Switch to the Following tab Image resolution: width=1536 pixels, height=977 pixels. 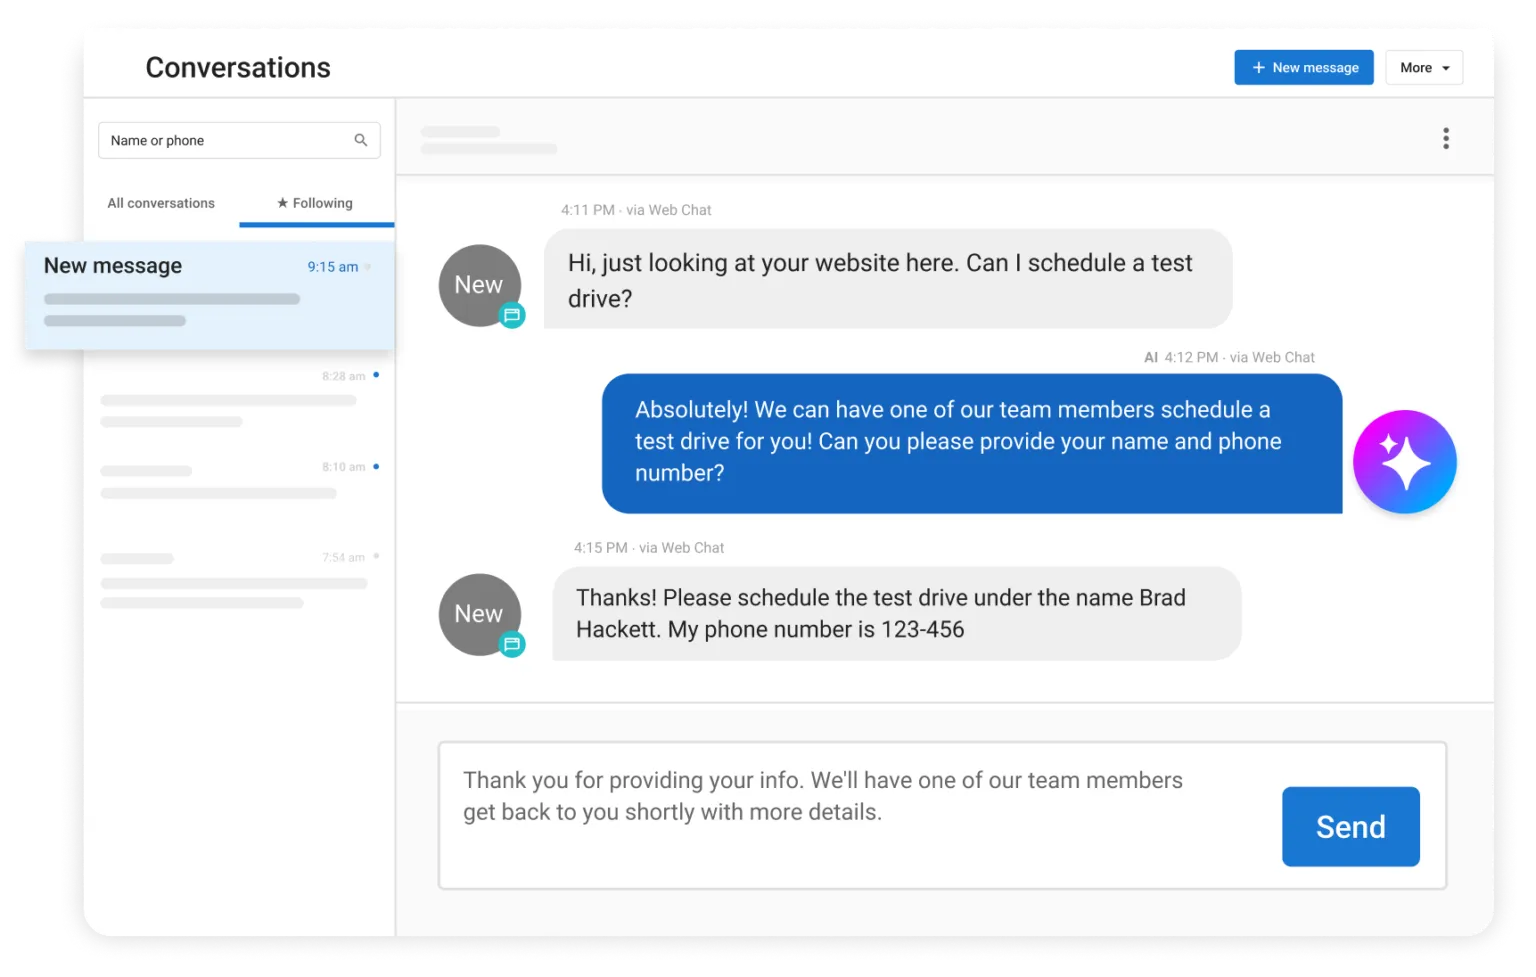(316, 203)
